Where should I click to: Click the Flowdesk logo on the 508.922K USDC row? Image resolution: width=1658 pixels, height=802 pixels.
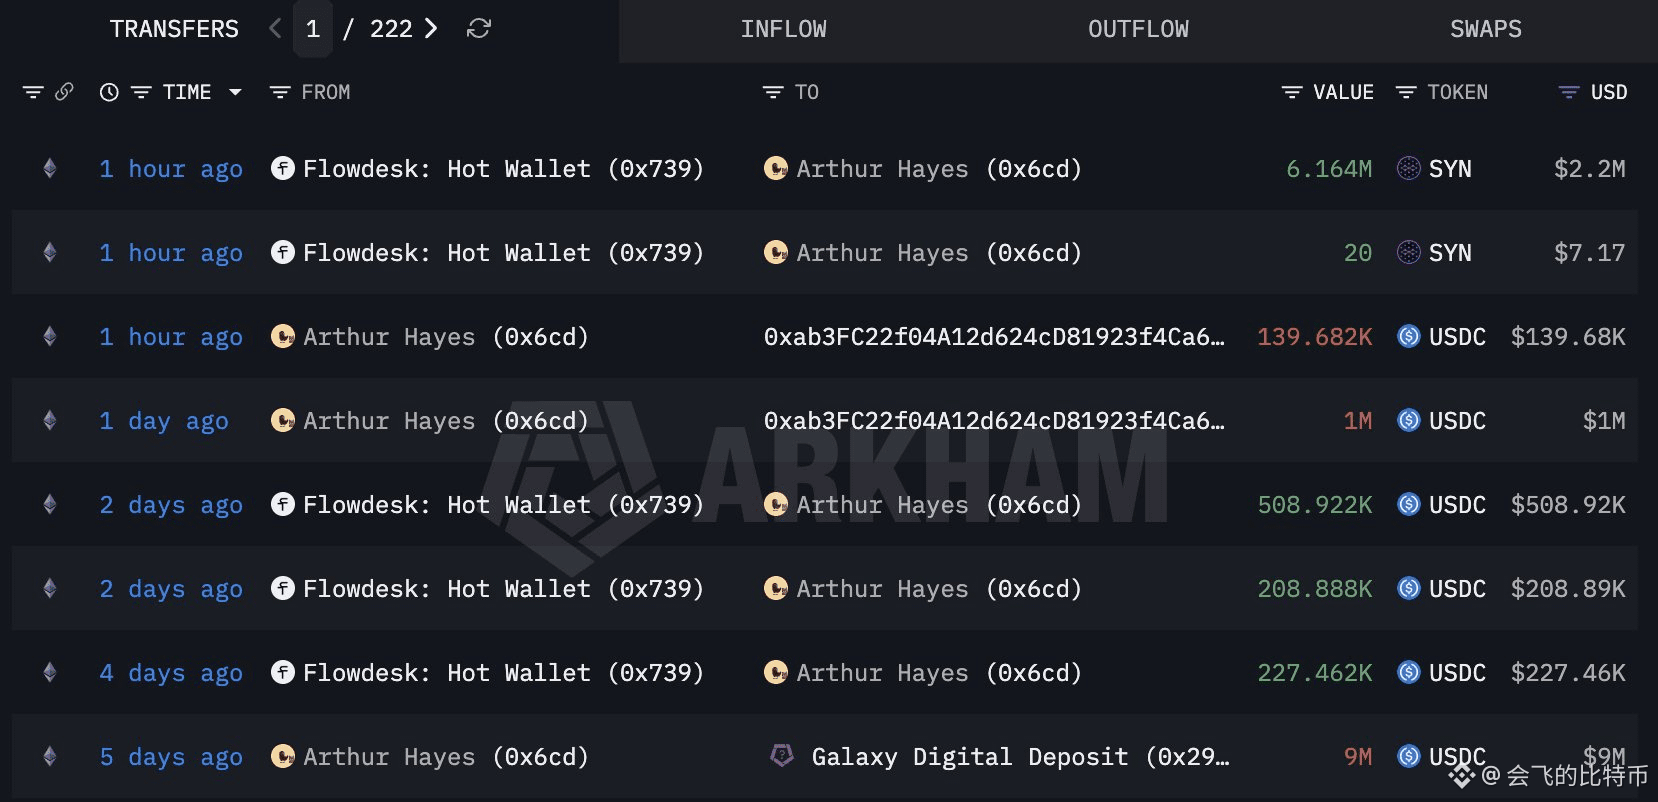pos(283,504)
